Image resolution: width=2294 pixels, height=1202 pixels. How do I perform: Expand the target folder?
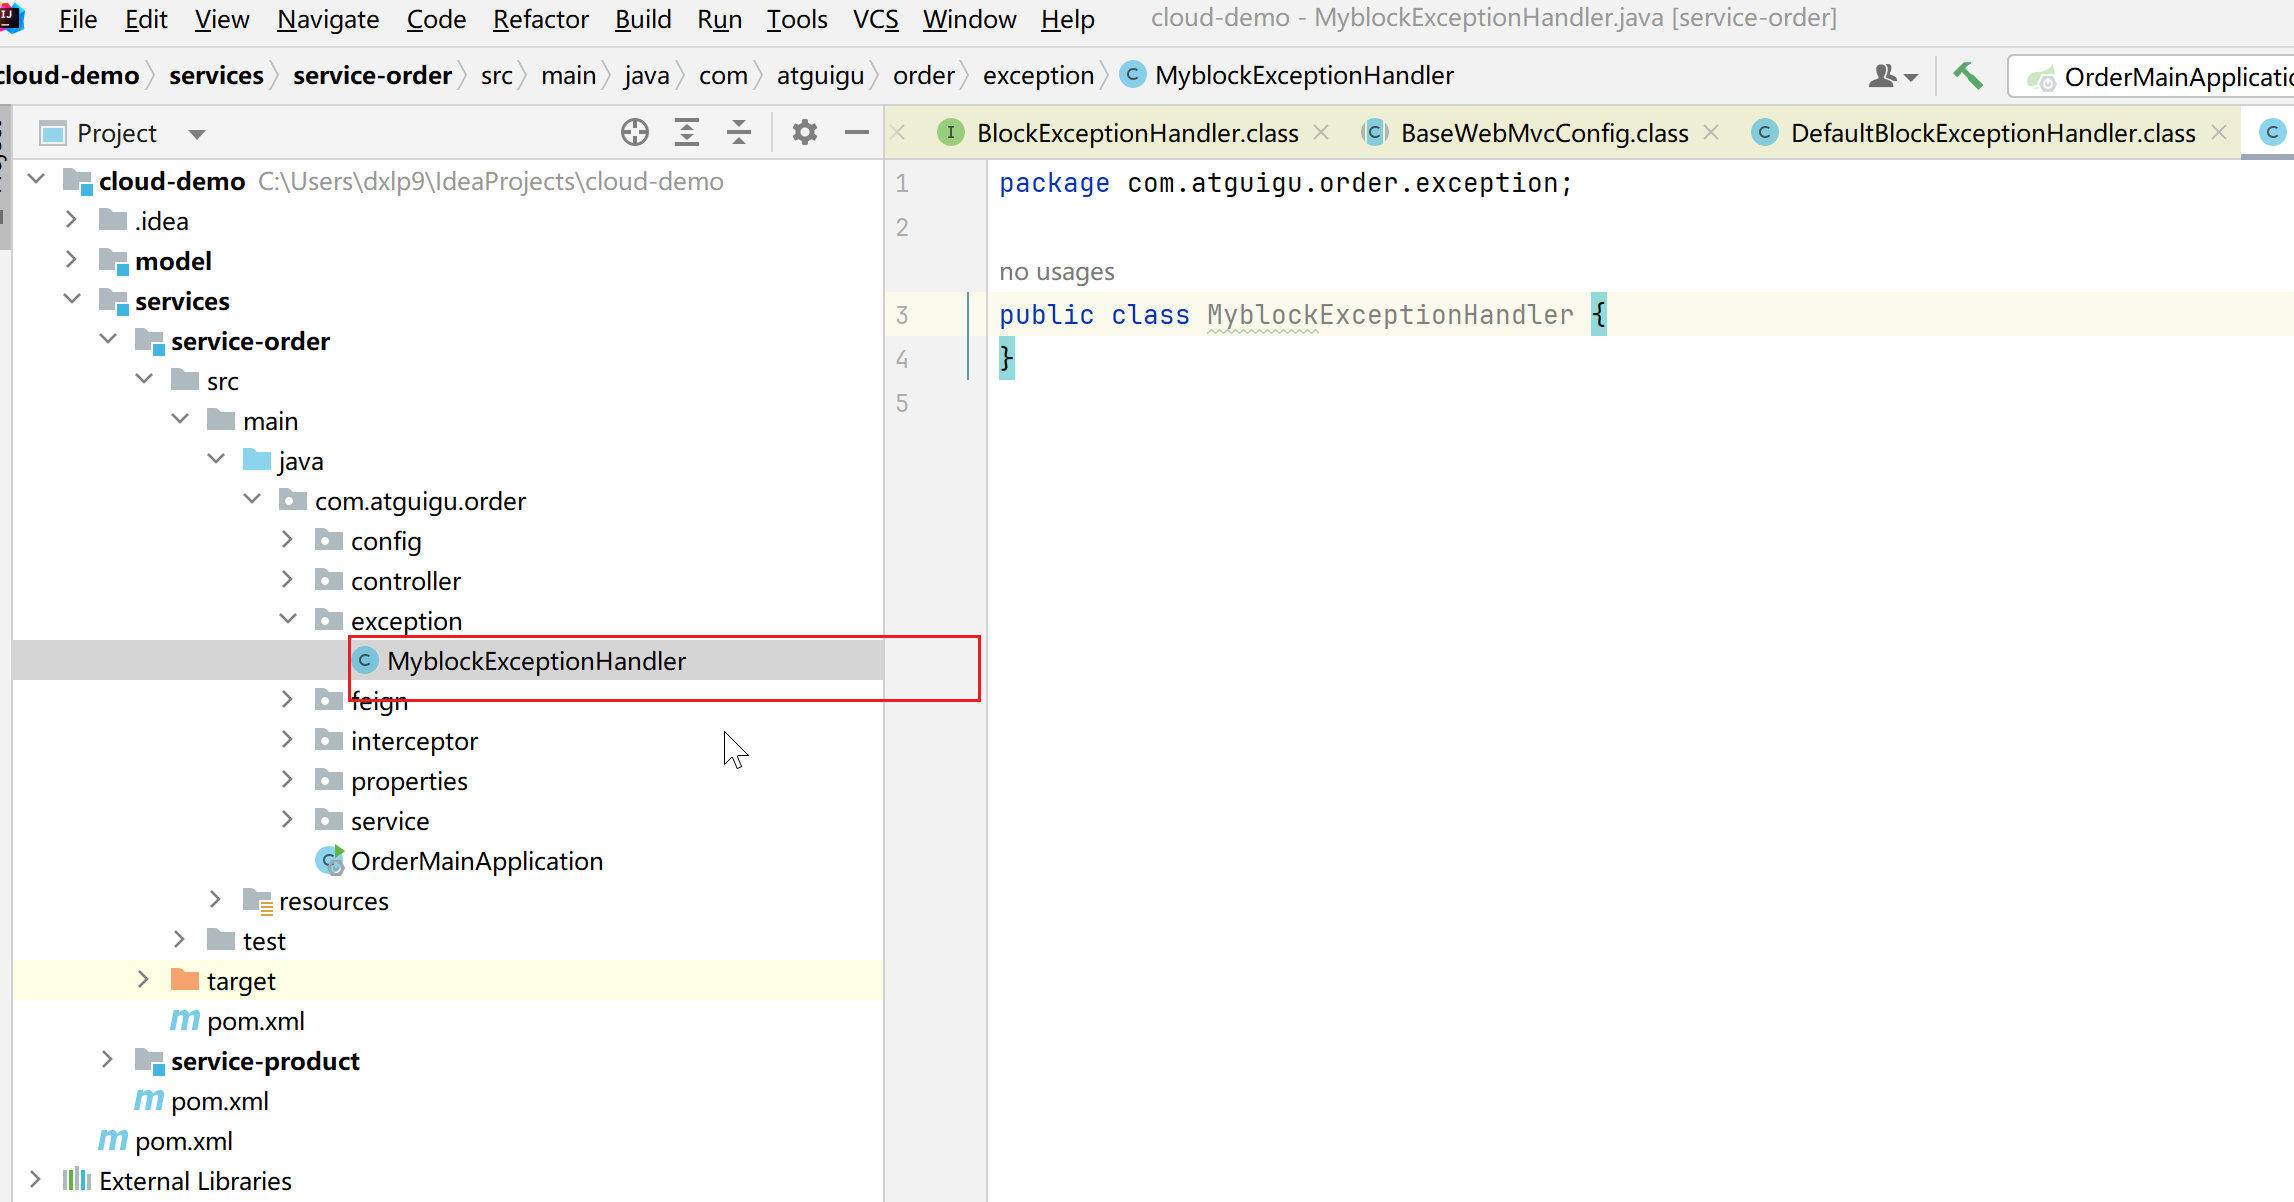click(x=143, y=980)
